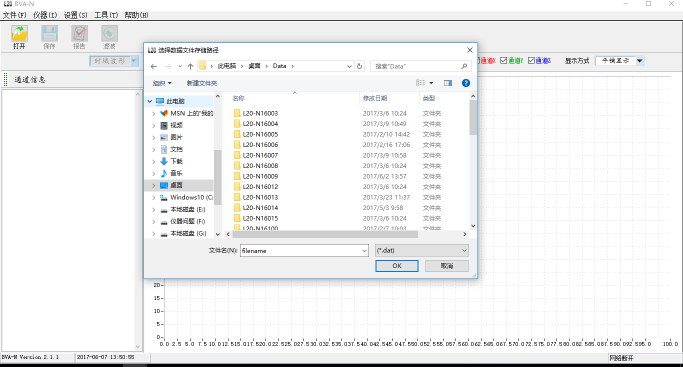Open the Organize (组织) dropdown

[x=162, y=83]
